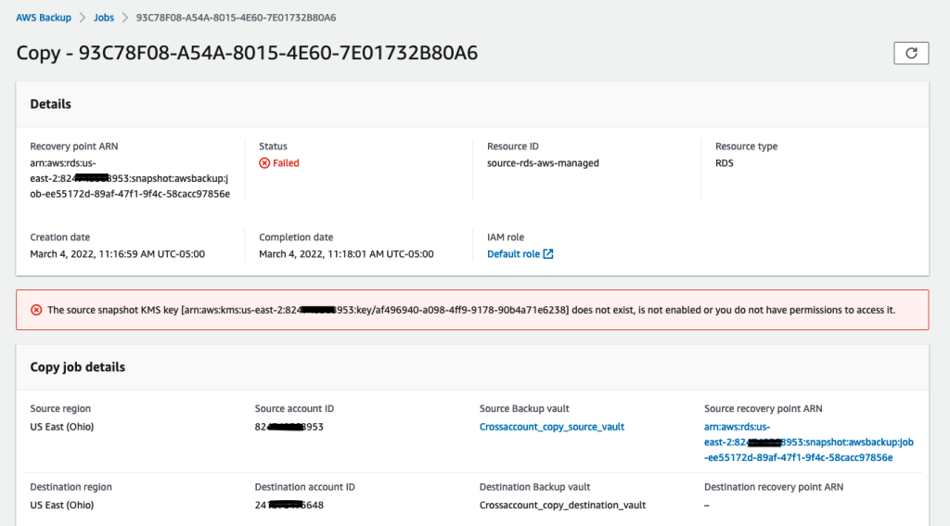Click the breadcrumb chevron after AWS Backup
Viewport: 950px width, 526px height.
point(82,18)
